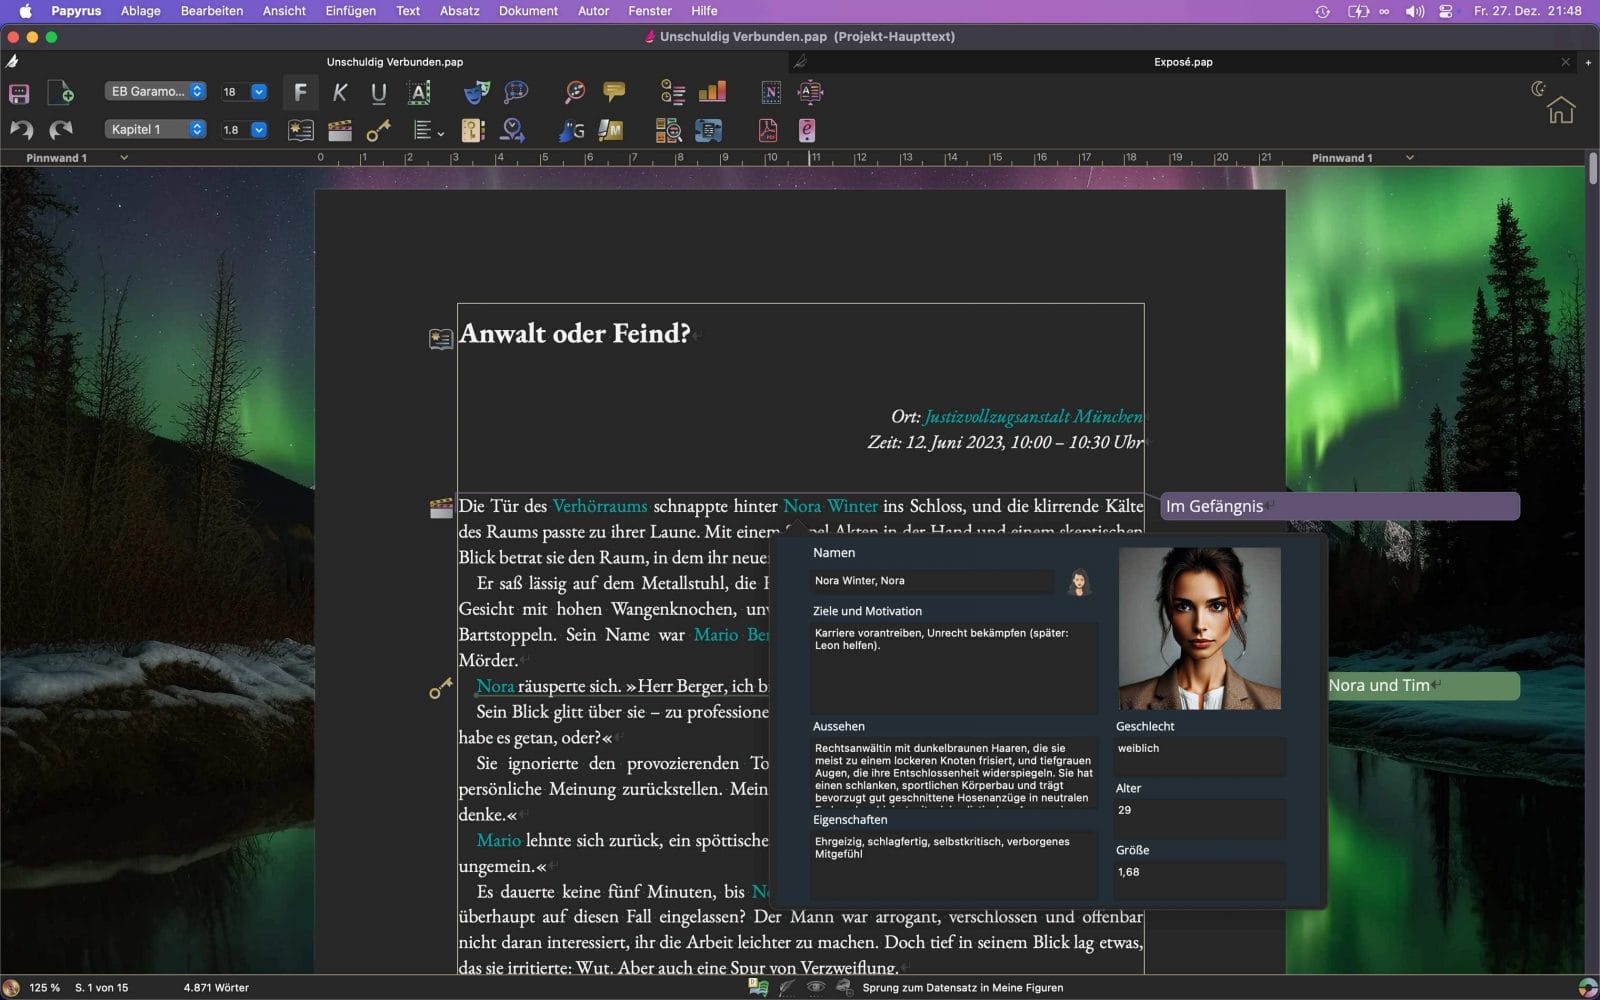
Task: Open the font family dropdown showing EB Garamond
Action: [155, 91]
